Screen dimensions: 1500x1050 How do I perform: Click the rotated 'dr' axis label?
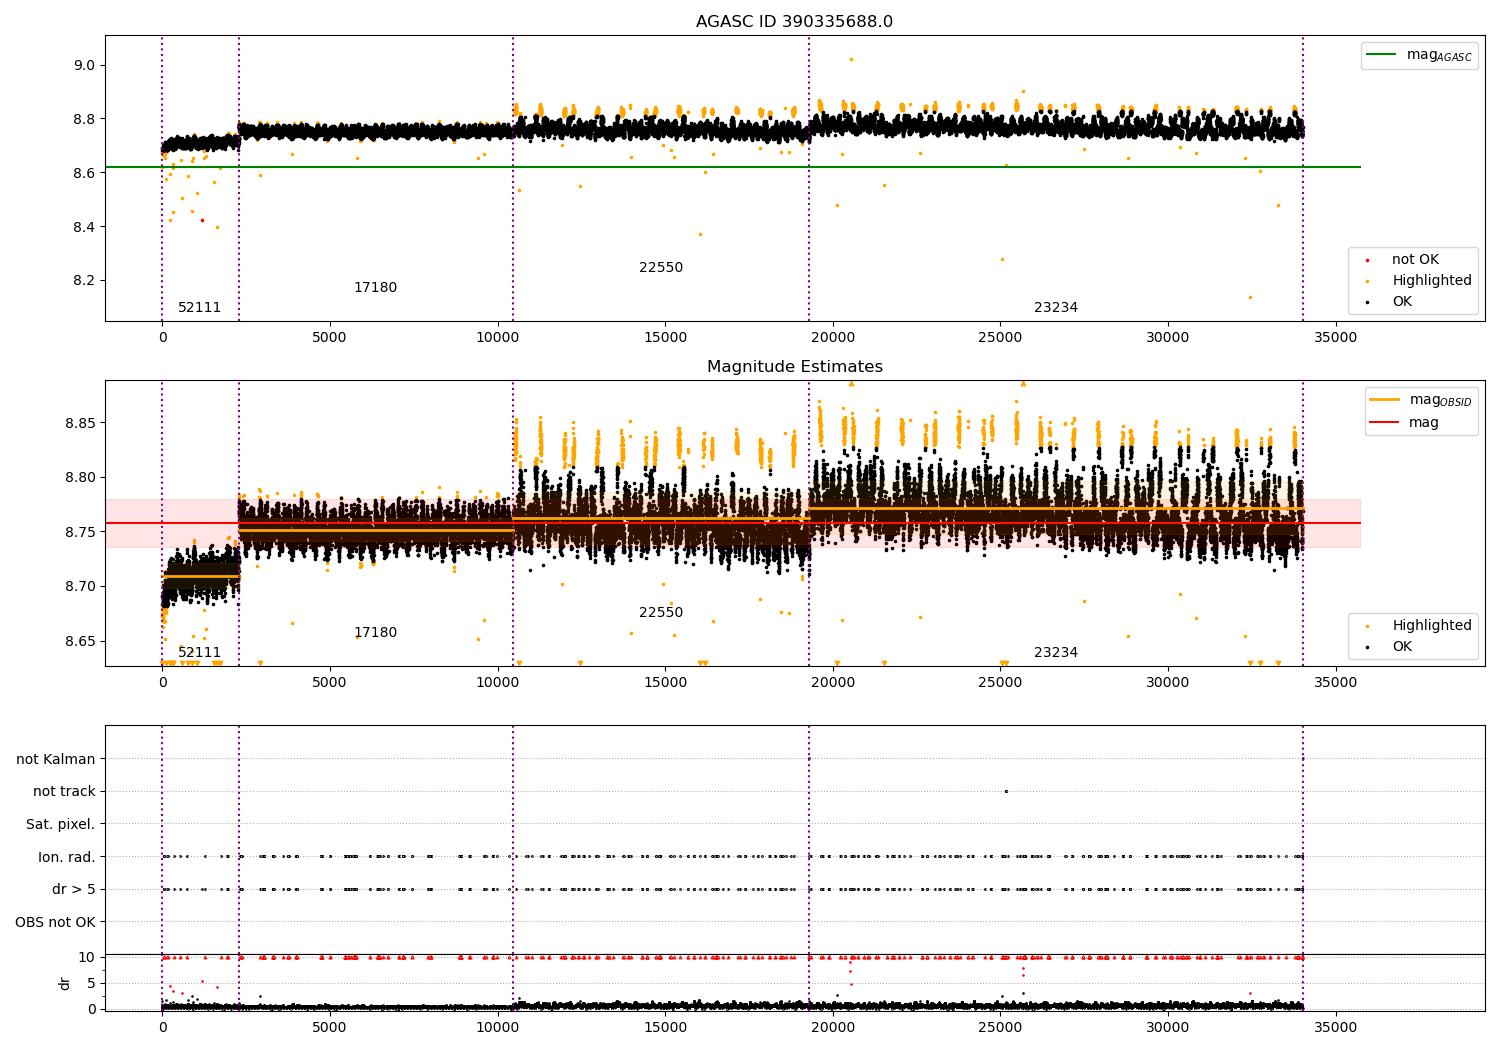click(x=65, y=983)
